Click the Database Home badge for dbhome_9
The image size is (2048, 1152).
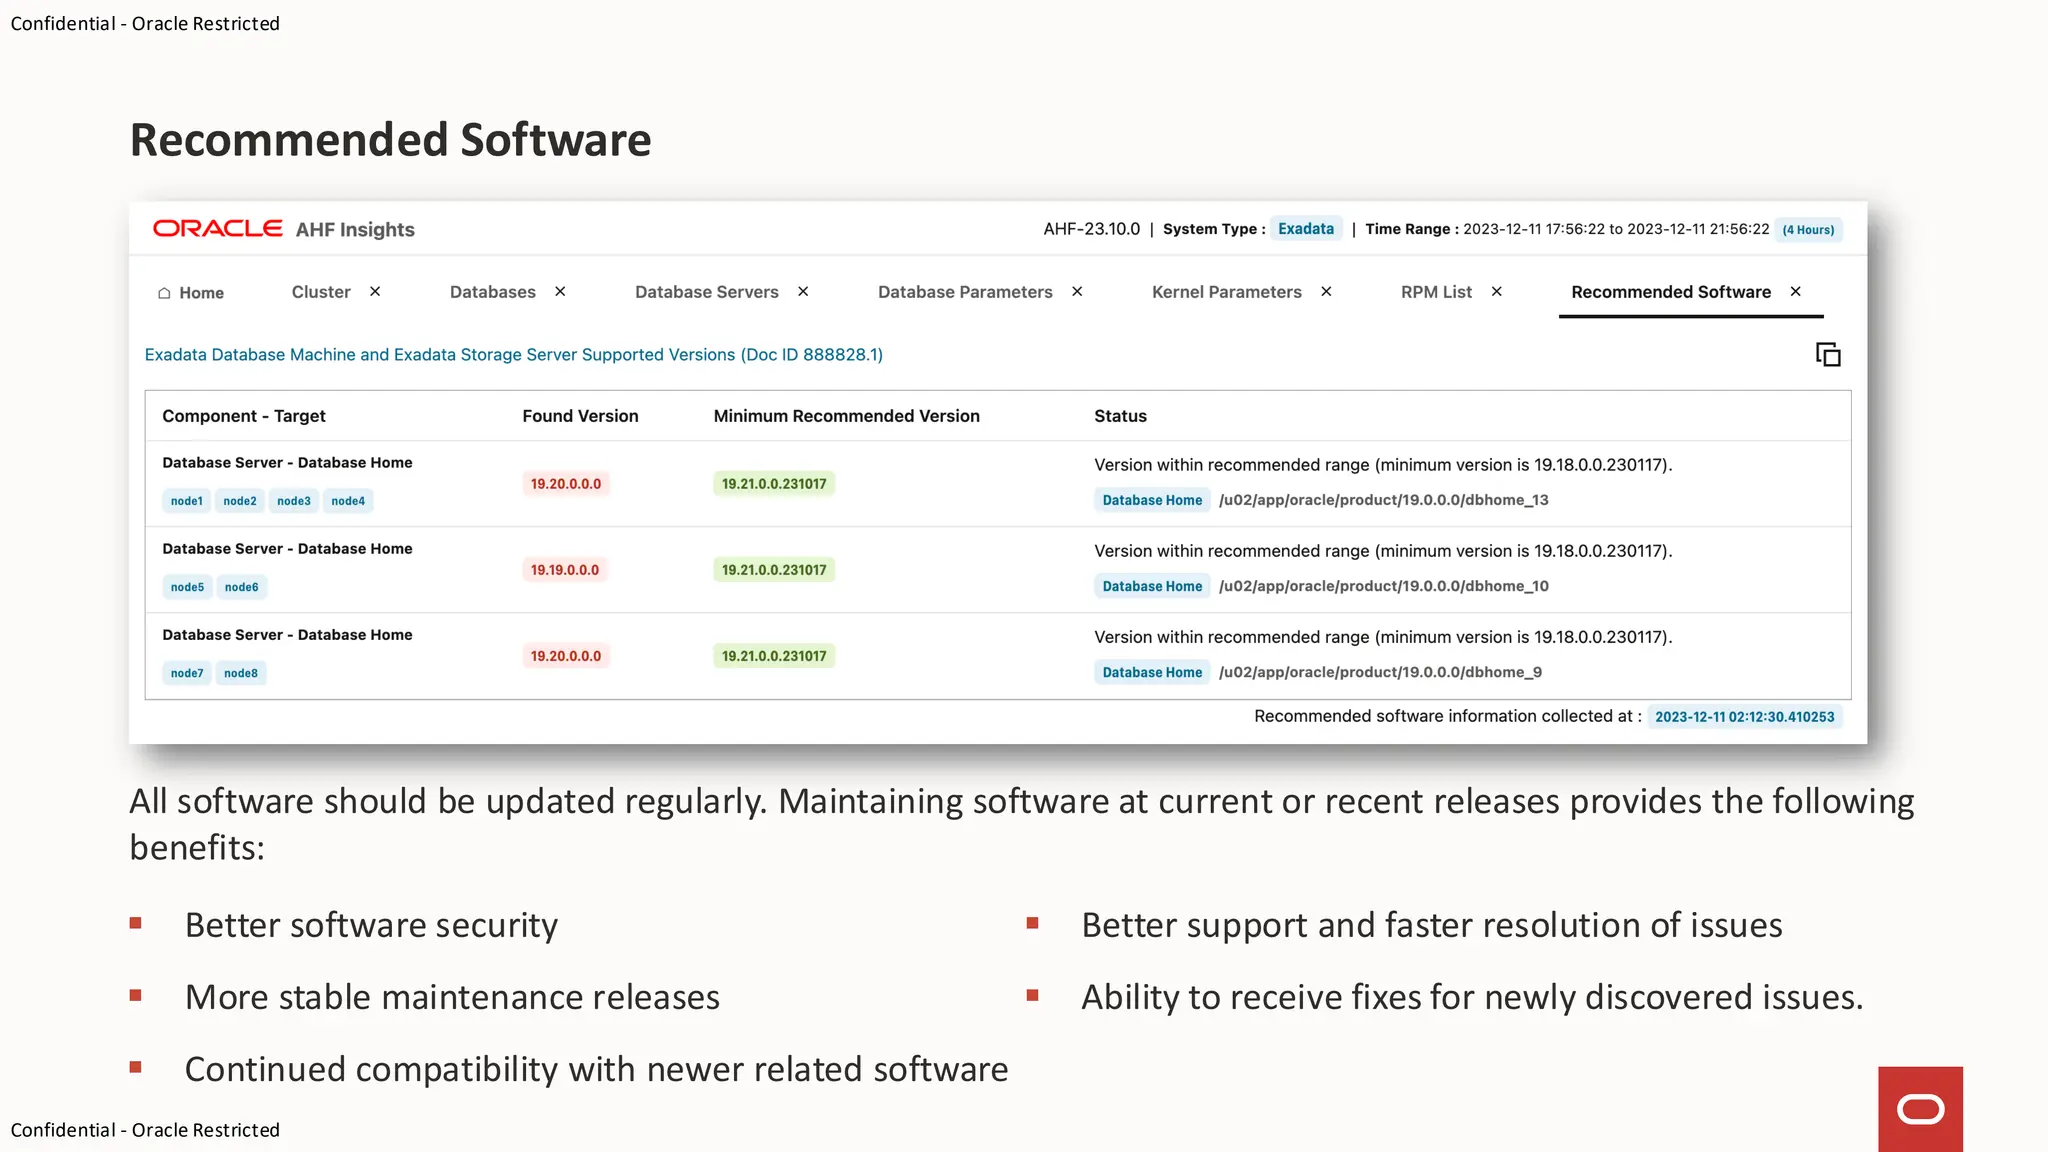pyautogui.click(x=1152, y=672)
